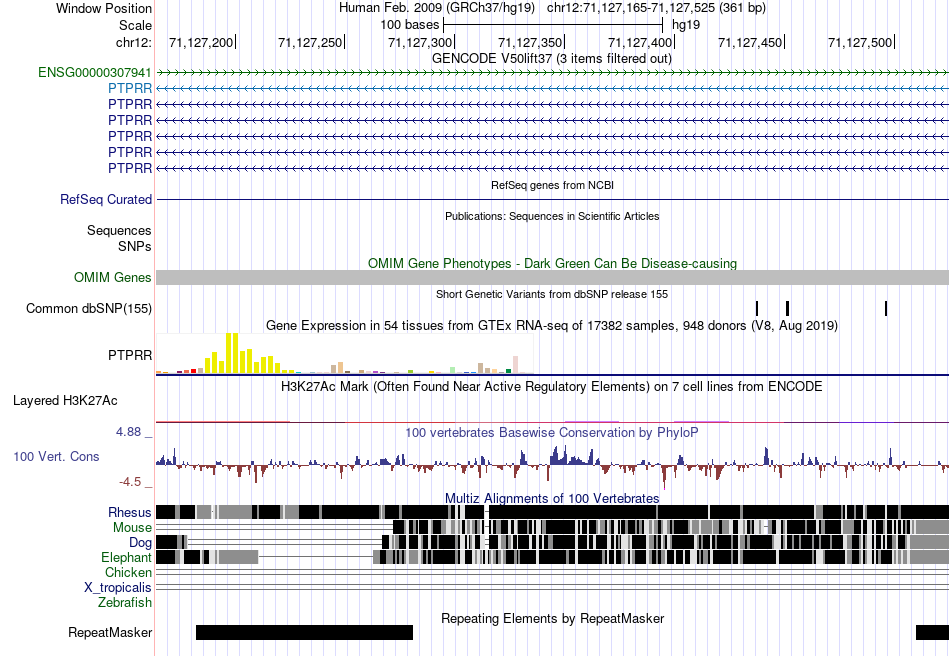Click the 100 Vert. Cons label
This screenshot has height=656, width=950.
pyautogui.click(x=56, y=457)
